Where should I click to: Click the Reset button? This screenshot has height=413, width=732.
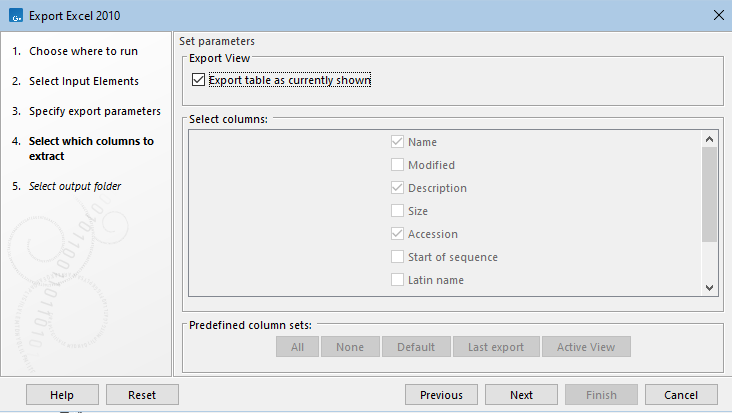tap(142, 395)
